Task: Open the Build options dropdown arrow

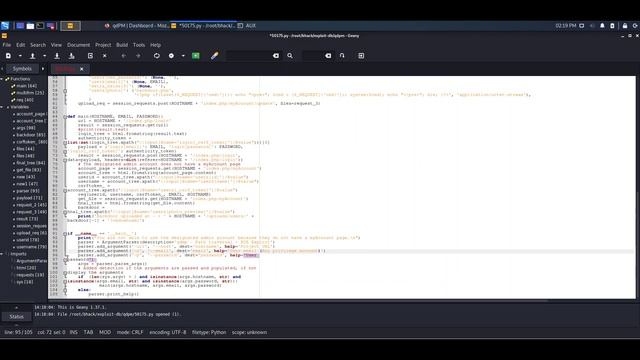Action: point(183,56)
